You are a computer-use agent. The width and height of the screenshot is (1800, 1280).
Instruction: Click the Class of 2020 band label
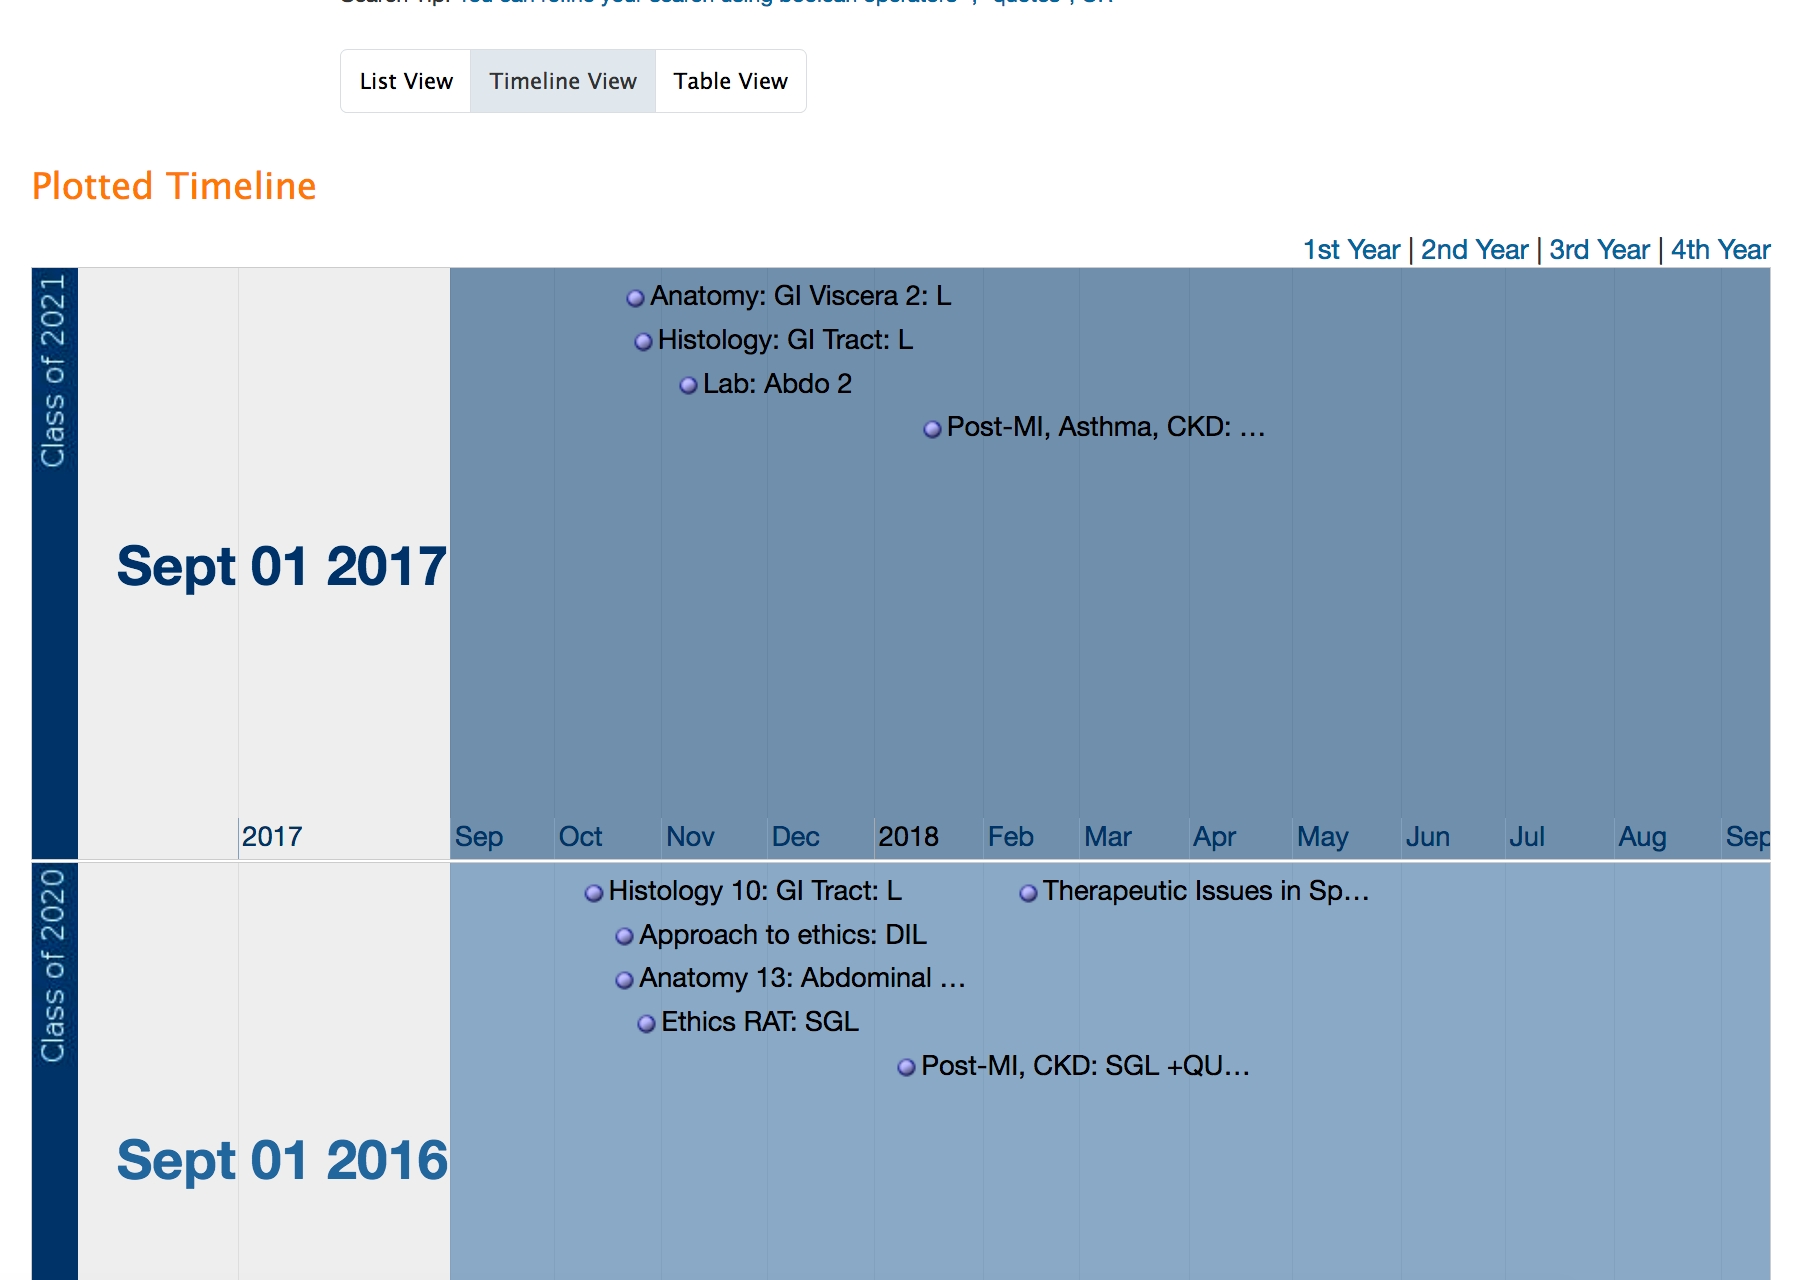pos(54,965)
